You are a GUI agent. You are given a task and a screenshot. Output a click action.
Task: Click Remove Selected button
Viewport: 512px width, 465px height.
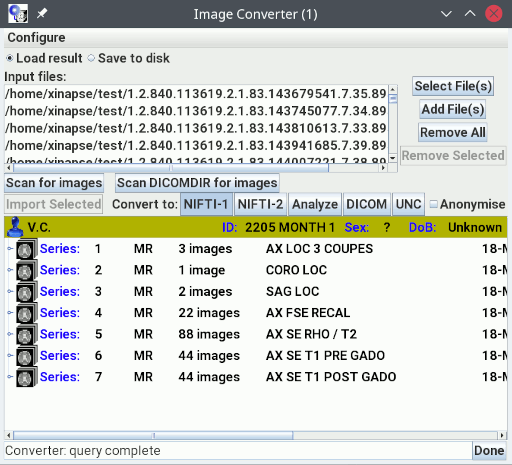click(453, 155)
